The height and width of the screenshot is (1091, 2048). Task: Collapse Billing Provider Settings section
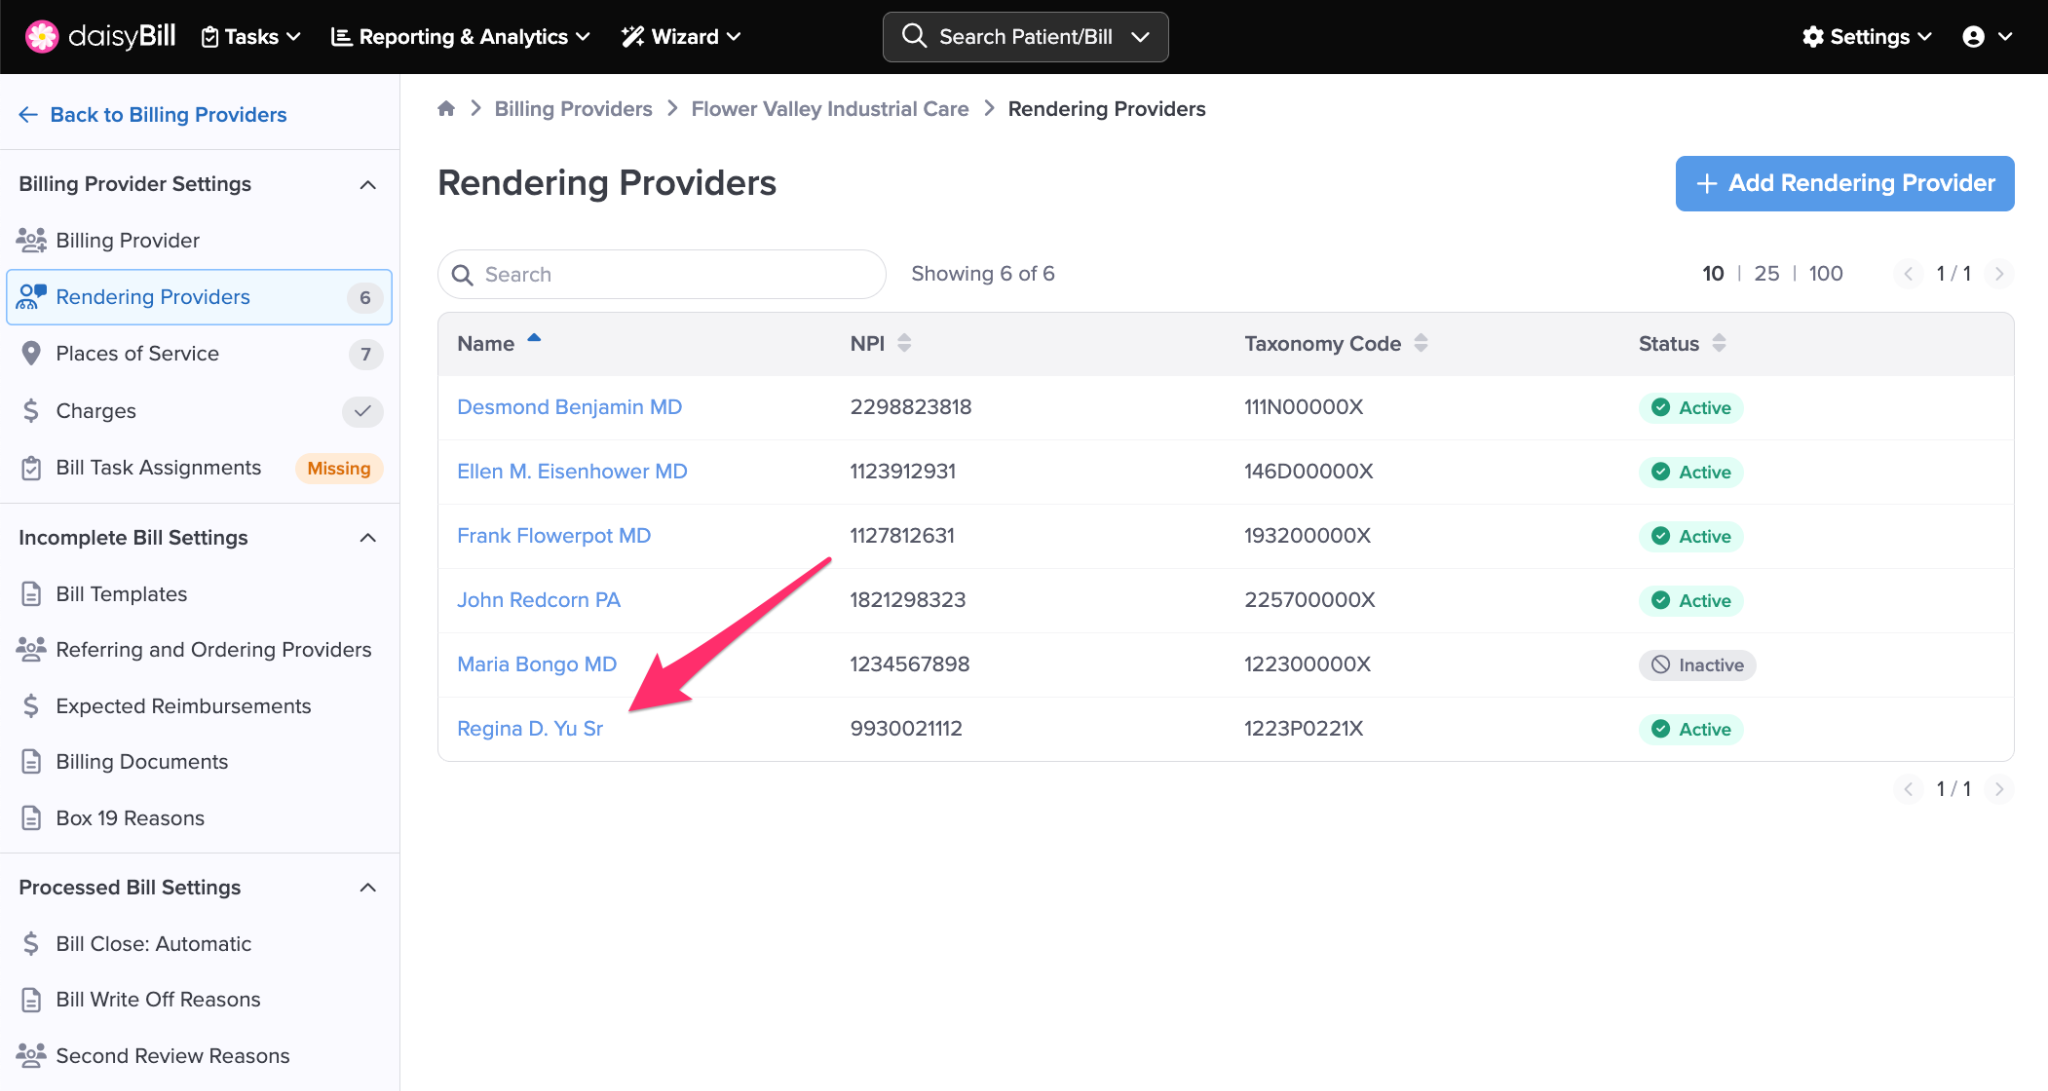(x=368, y=184)
